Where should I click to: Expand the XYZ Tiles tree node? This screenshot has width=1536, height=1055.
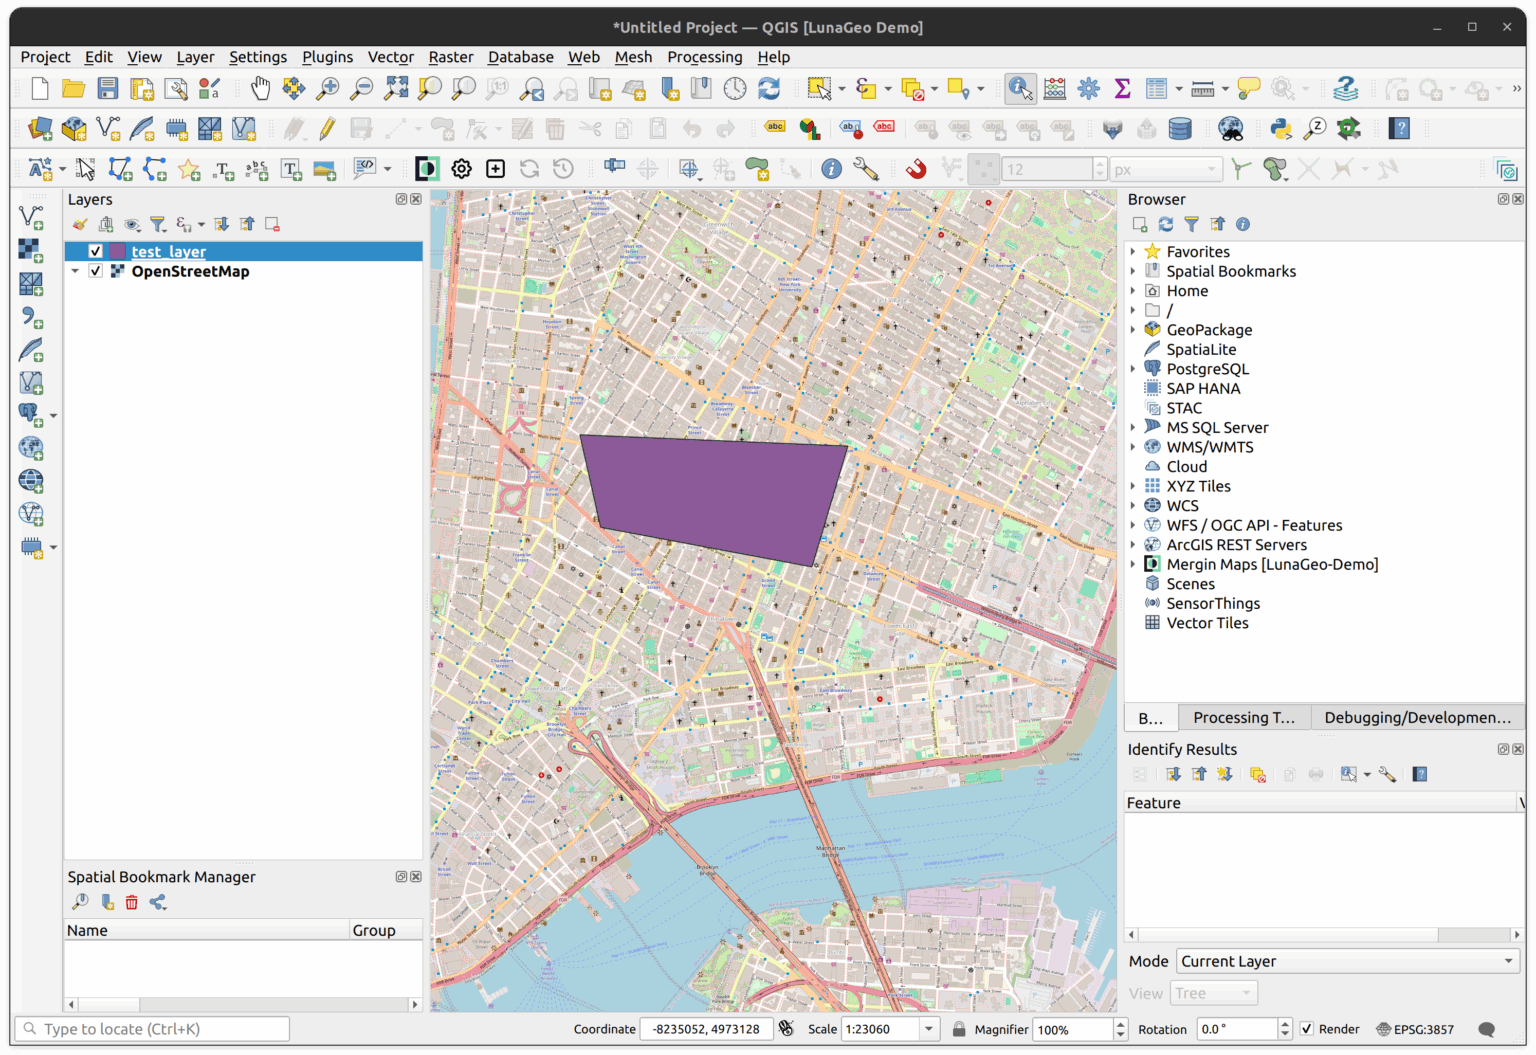click(1133, 486)
